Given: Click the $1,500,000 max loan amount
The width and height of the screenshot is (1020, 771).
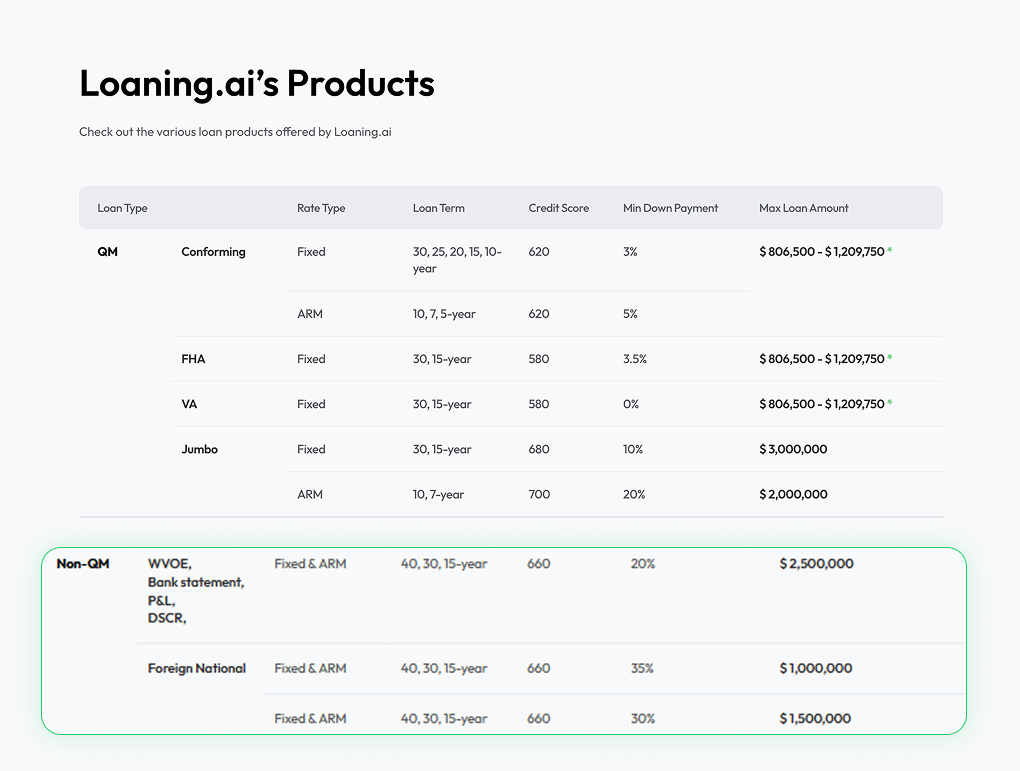Looking at the screenshot, I should [815, 719].
